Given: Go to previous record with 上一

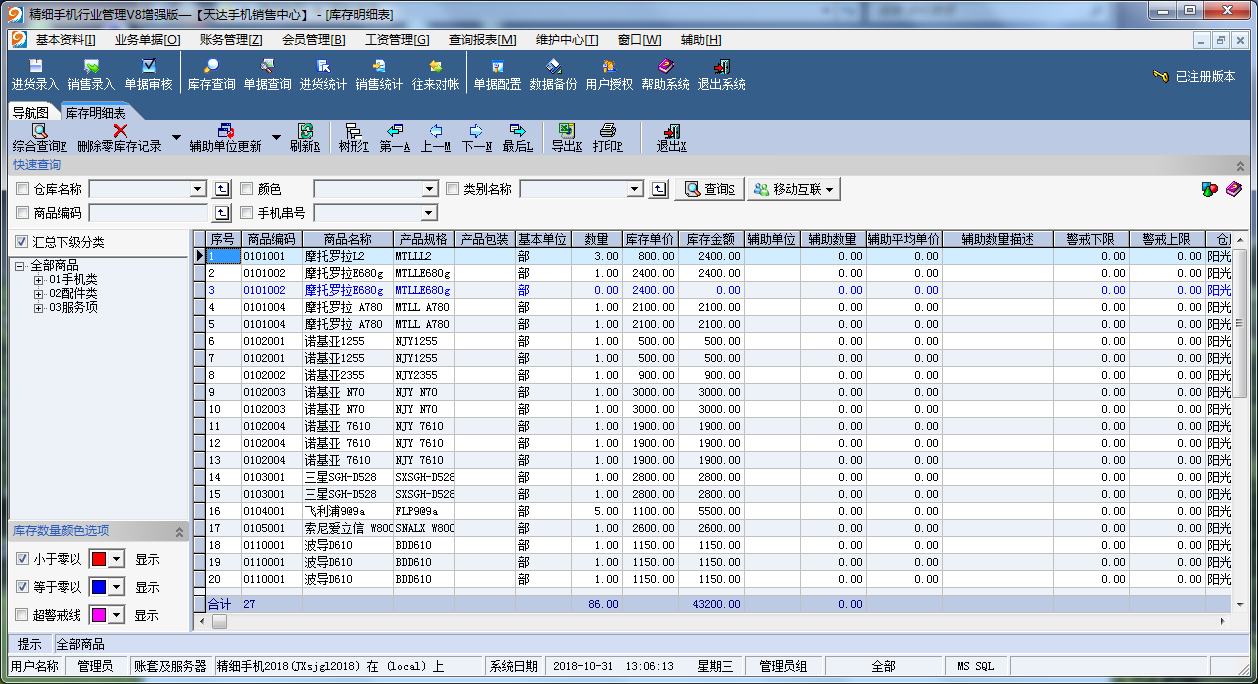Looking at the screenshot, I should click(x=435, y=138).
